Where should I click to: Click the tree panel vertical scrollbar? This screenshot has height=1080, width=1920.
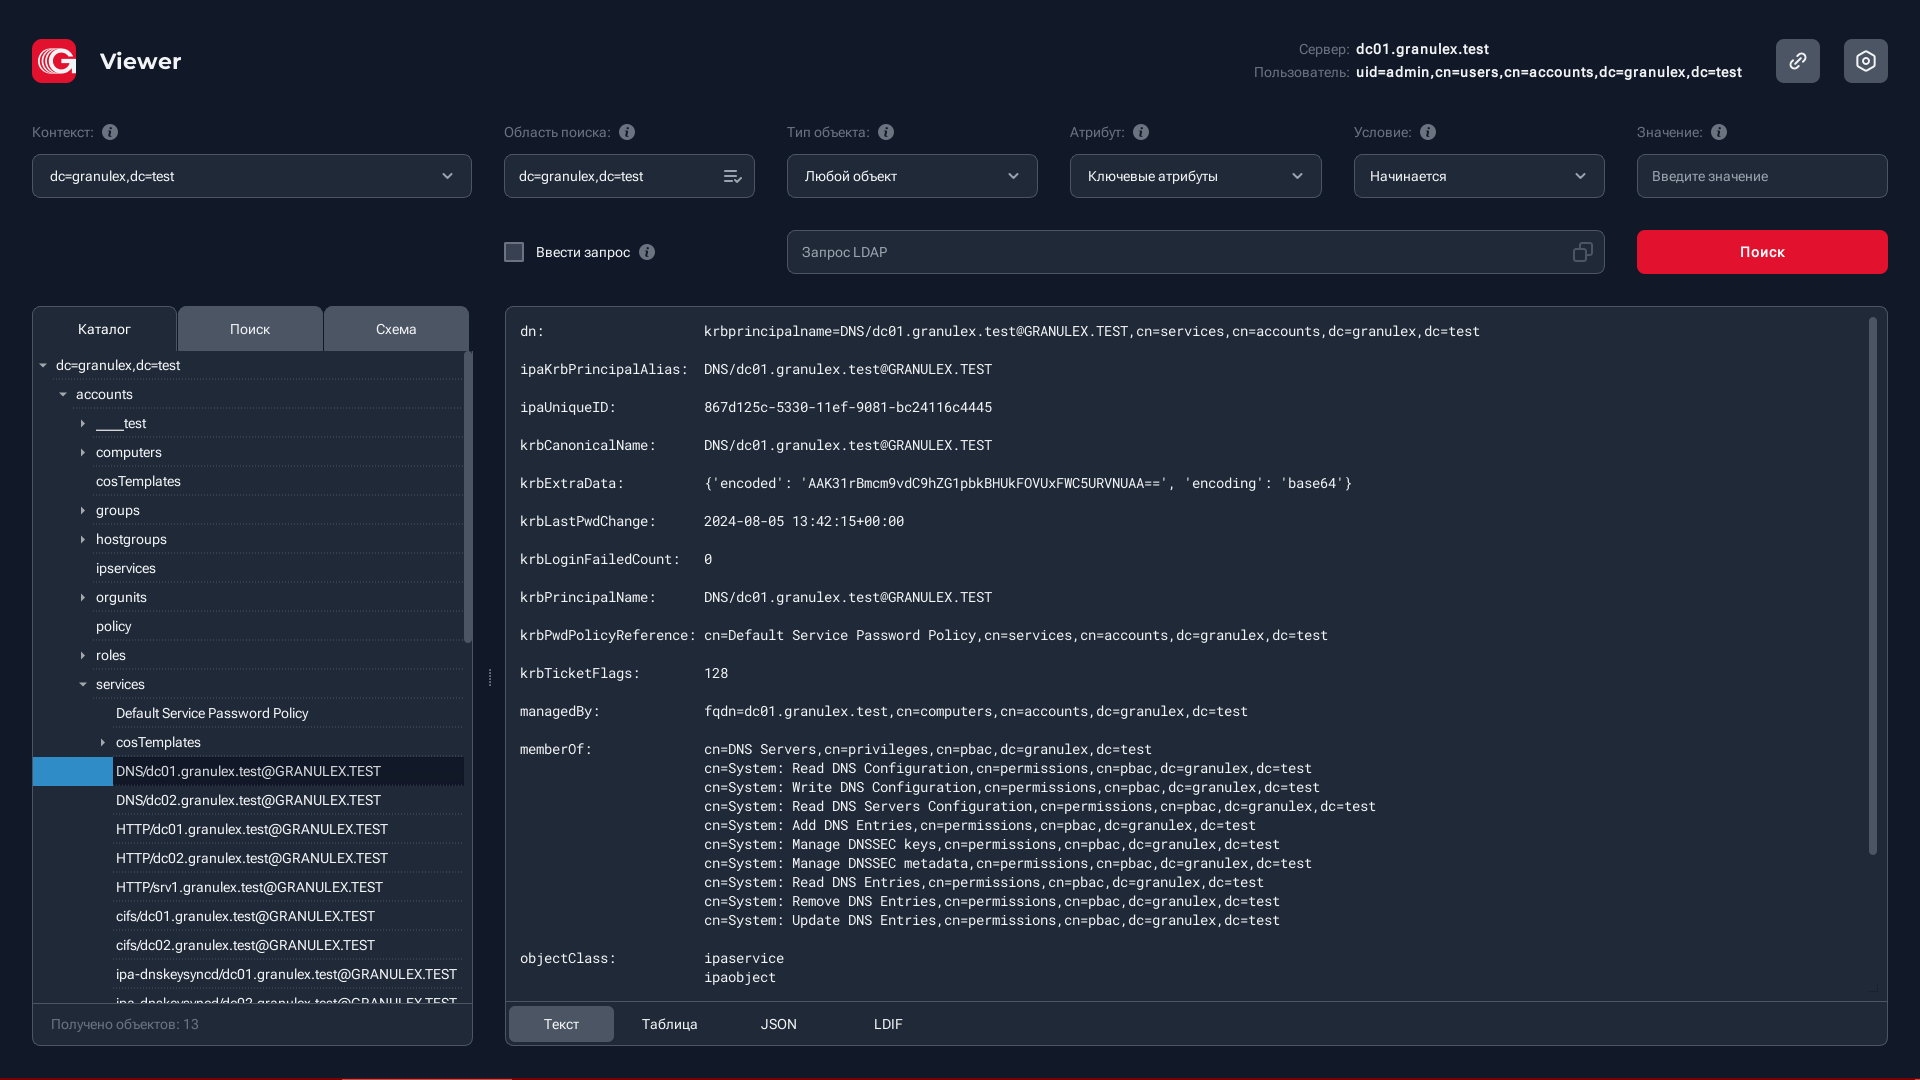tap(468, 497)
